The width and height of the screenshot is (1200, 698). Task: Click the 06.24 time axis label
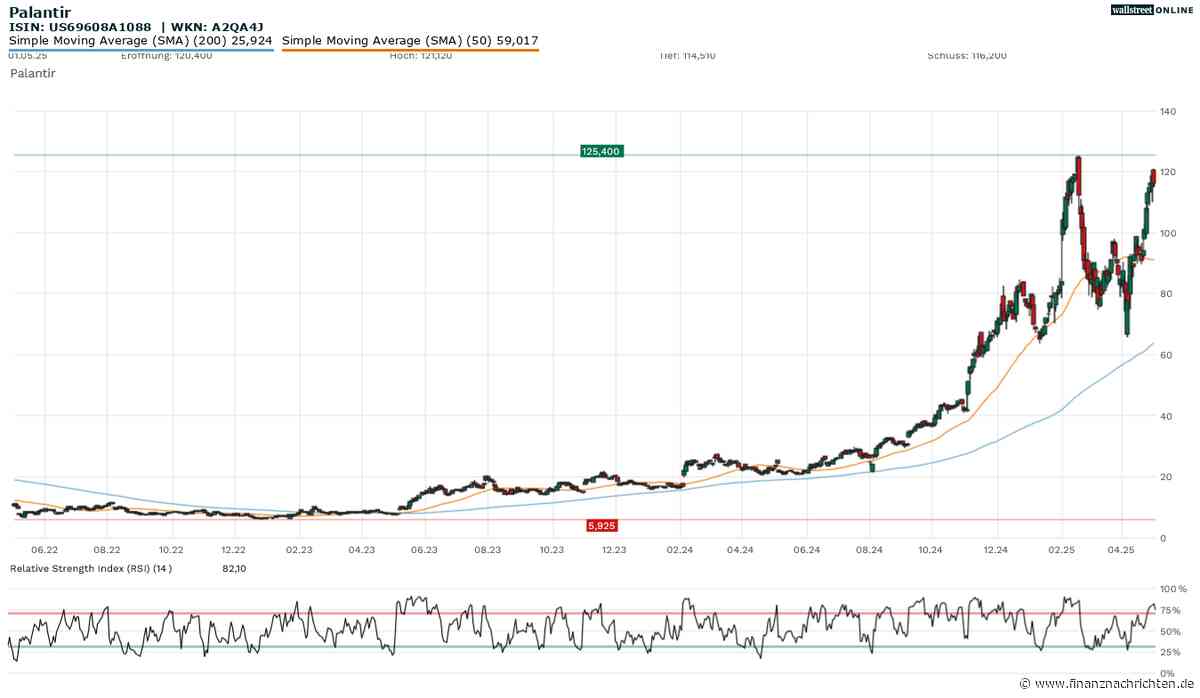click(806, 549)
